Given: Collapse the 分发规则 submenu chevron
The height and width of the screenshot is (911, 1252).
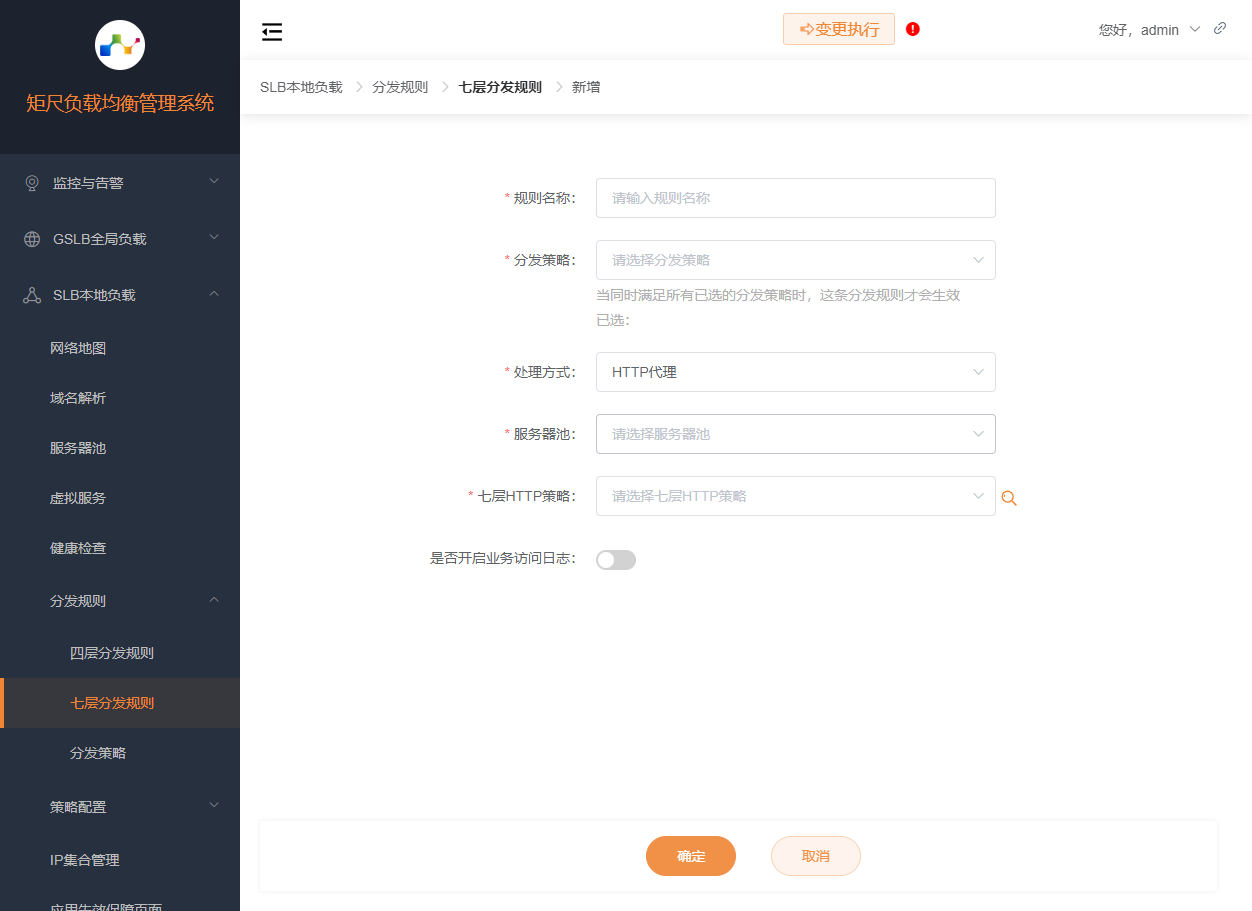Looking at the screenshot, I should (213, 599).
